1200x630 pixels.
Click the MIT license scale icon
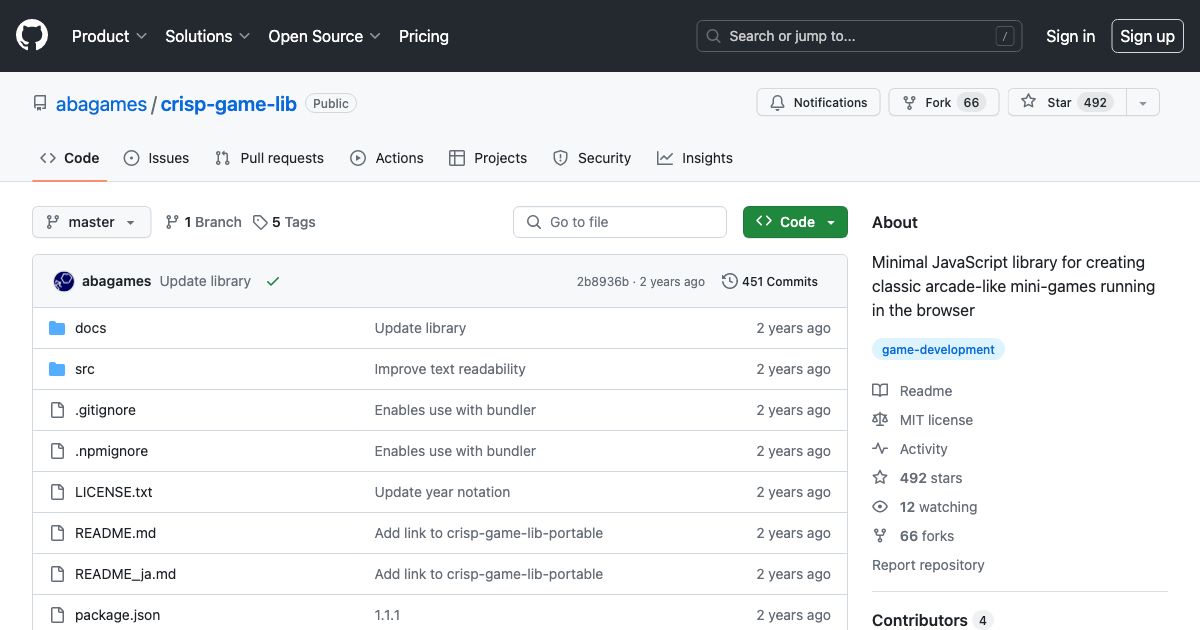point(881,419)
